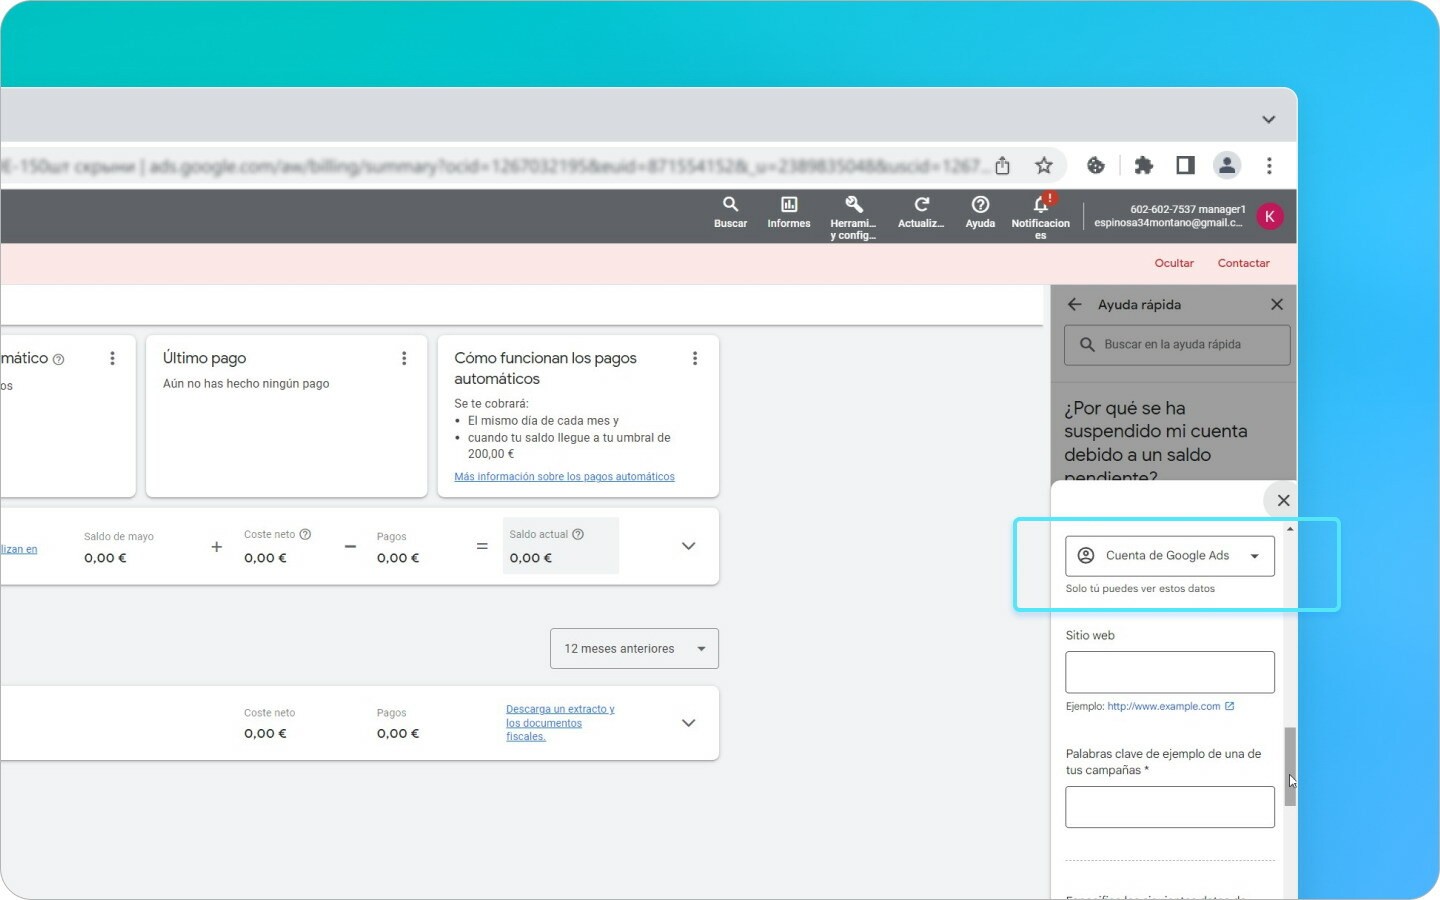Click the pink K account avatar
The width and height of the screenshot is (1440, 900).
point(1269,216)
